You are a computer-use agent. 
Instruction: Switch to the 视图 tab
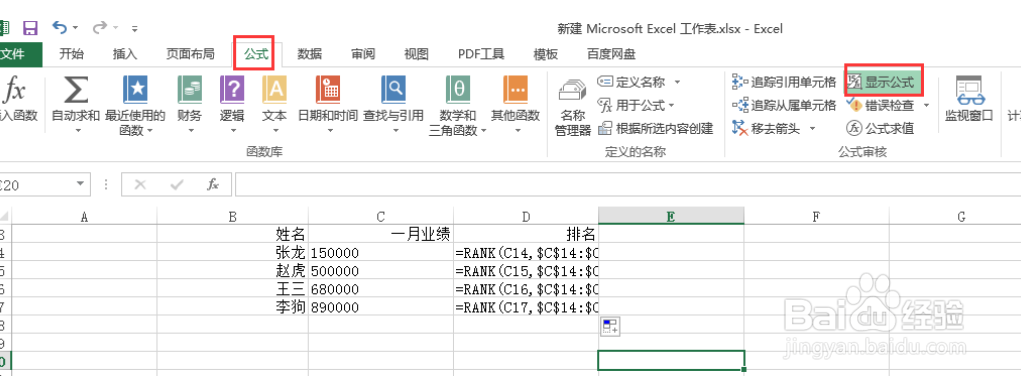tap(416, 55)
